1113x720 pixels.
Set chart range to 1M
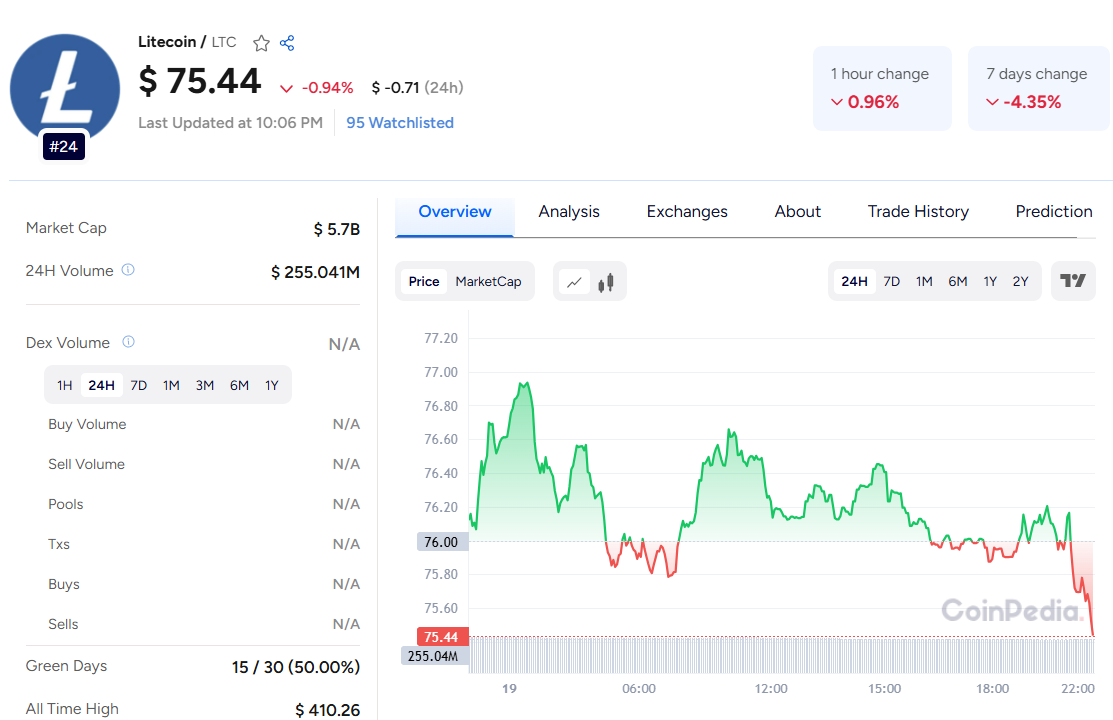tap(923, 282)
